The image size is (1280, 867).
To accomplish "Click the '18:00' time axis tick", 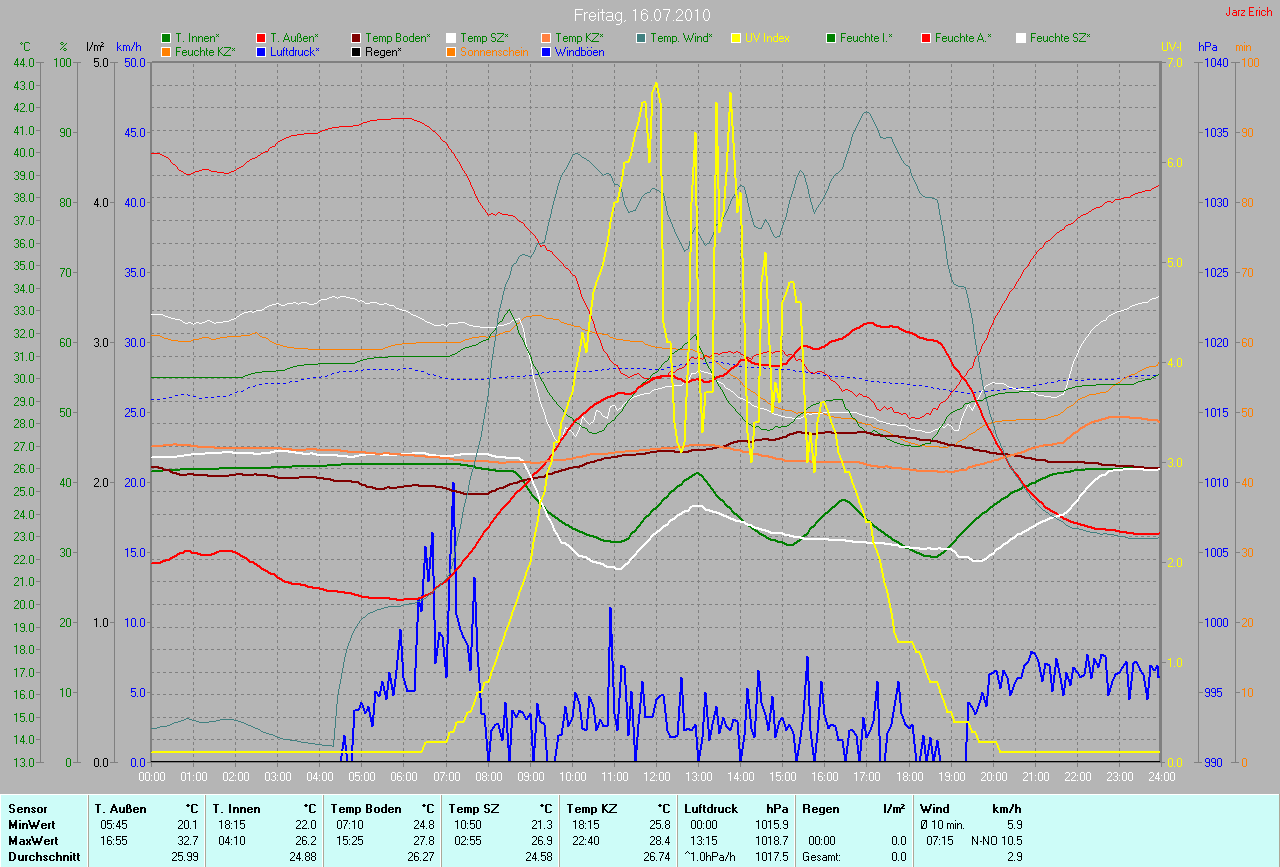I will (908, 776).
